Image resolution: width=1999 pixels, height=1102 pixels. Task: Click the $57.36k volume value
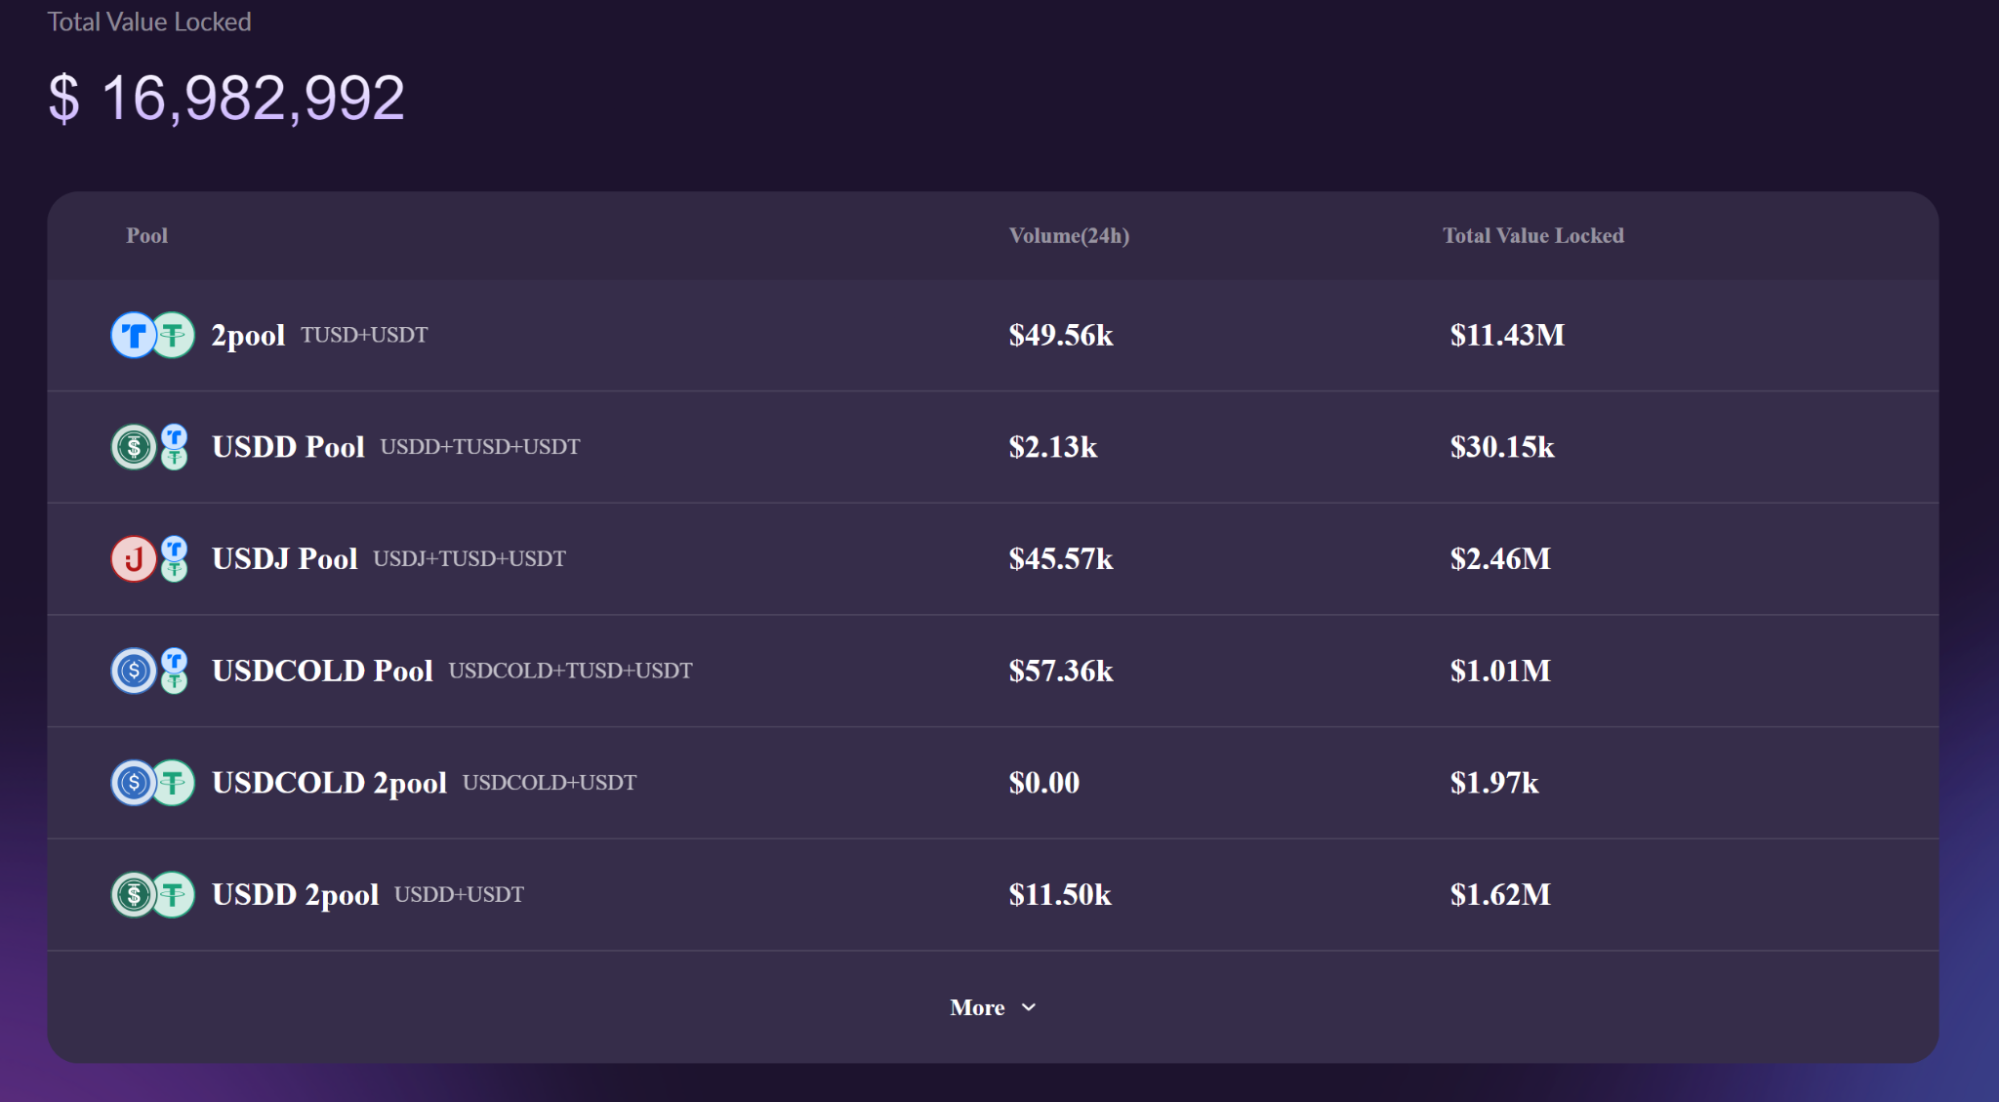tap(1060, 671)
